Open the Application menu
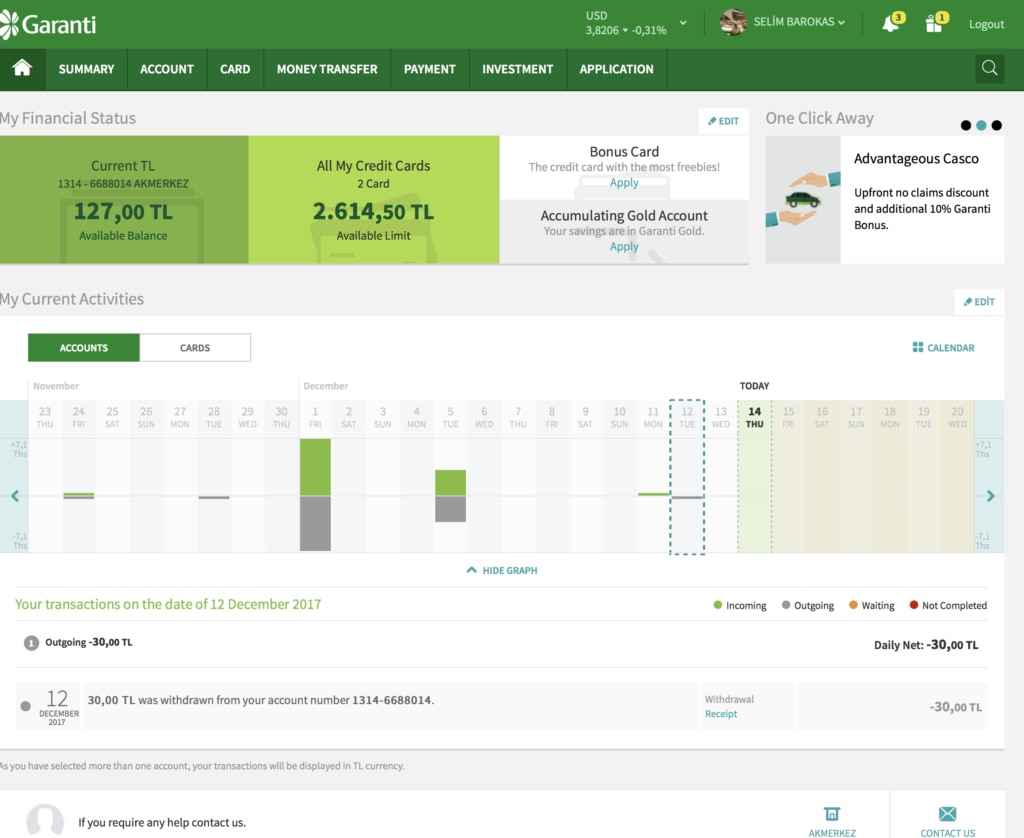The width and height of the screenshot is (1024, 838). click(616, 69)
